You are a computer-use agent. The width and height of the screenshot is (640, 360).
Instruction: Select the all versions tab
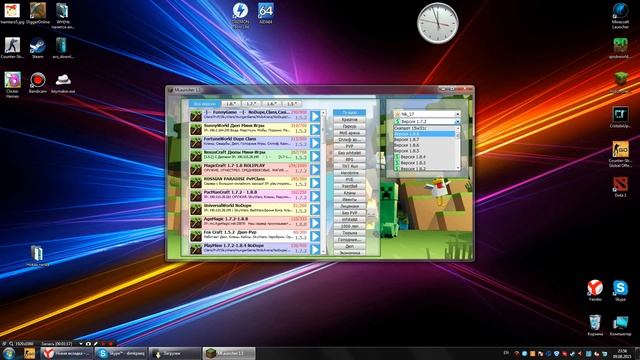pyautogui.click(x=204, y=104)
